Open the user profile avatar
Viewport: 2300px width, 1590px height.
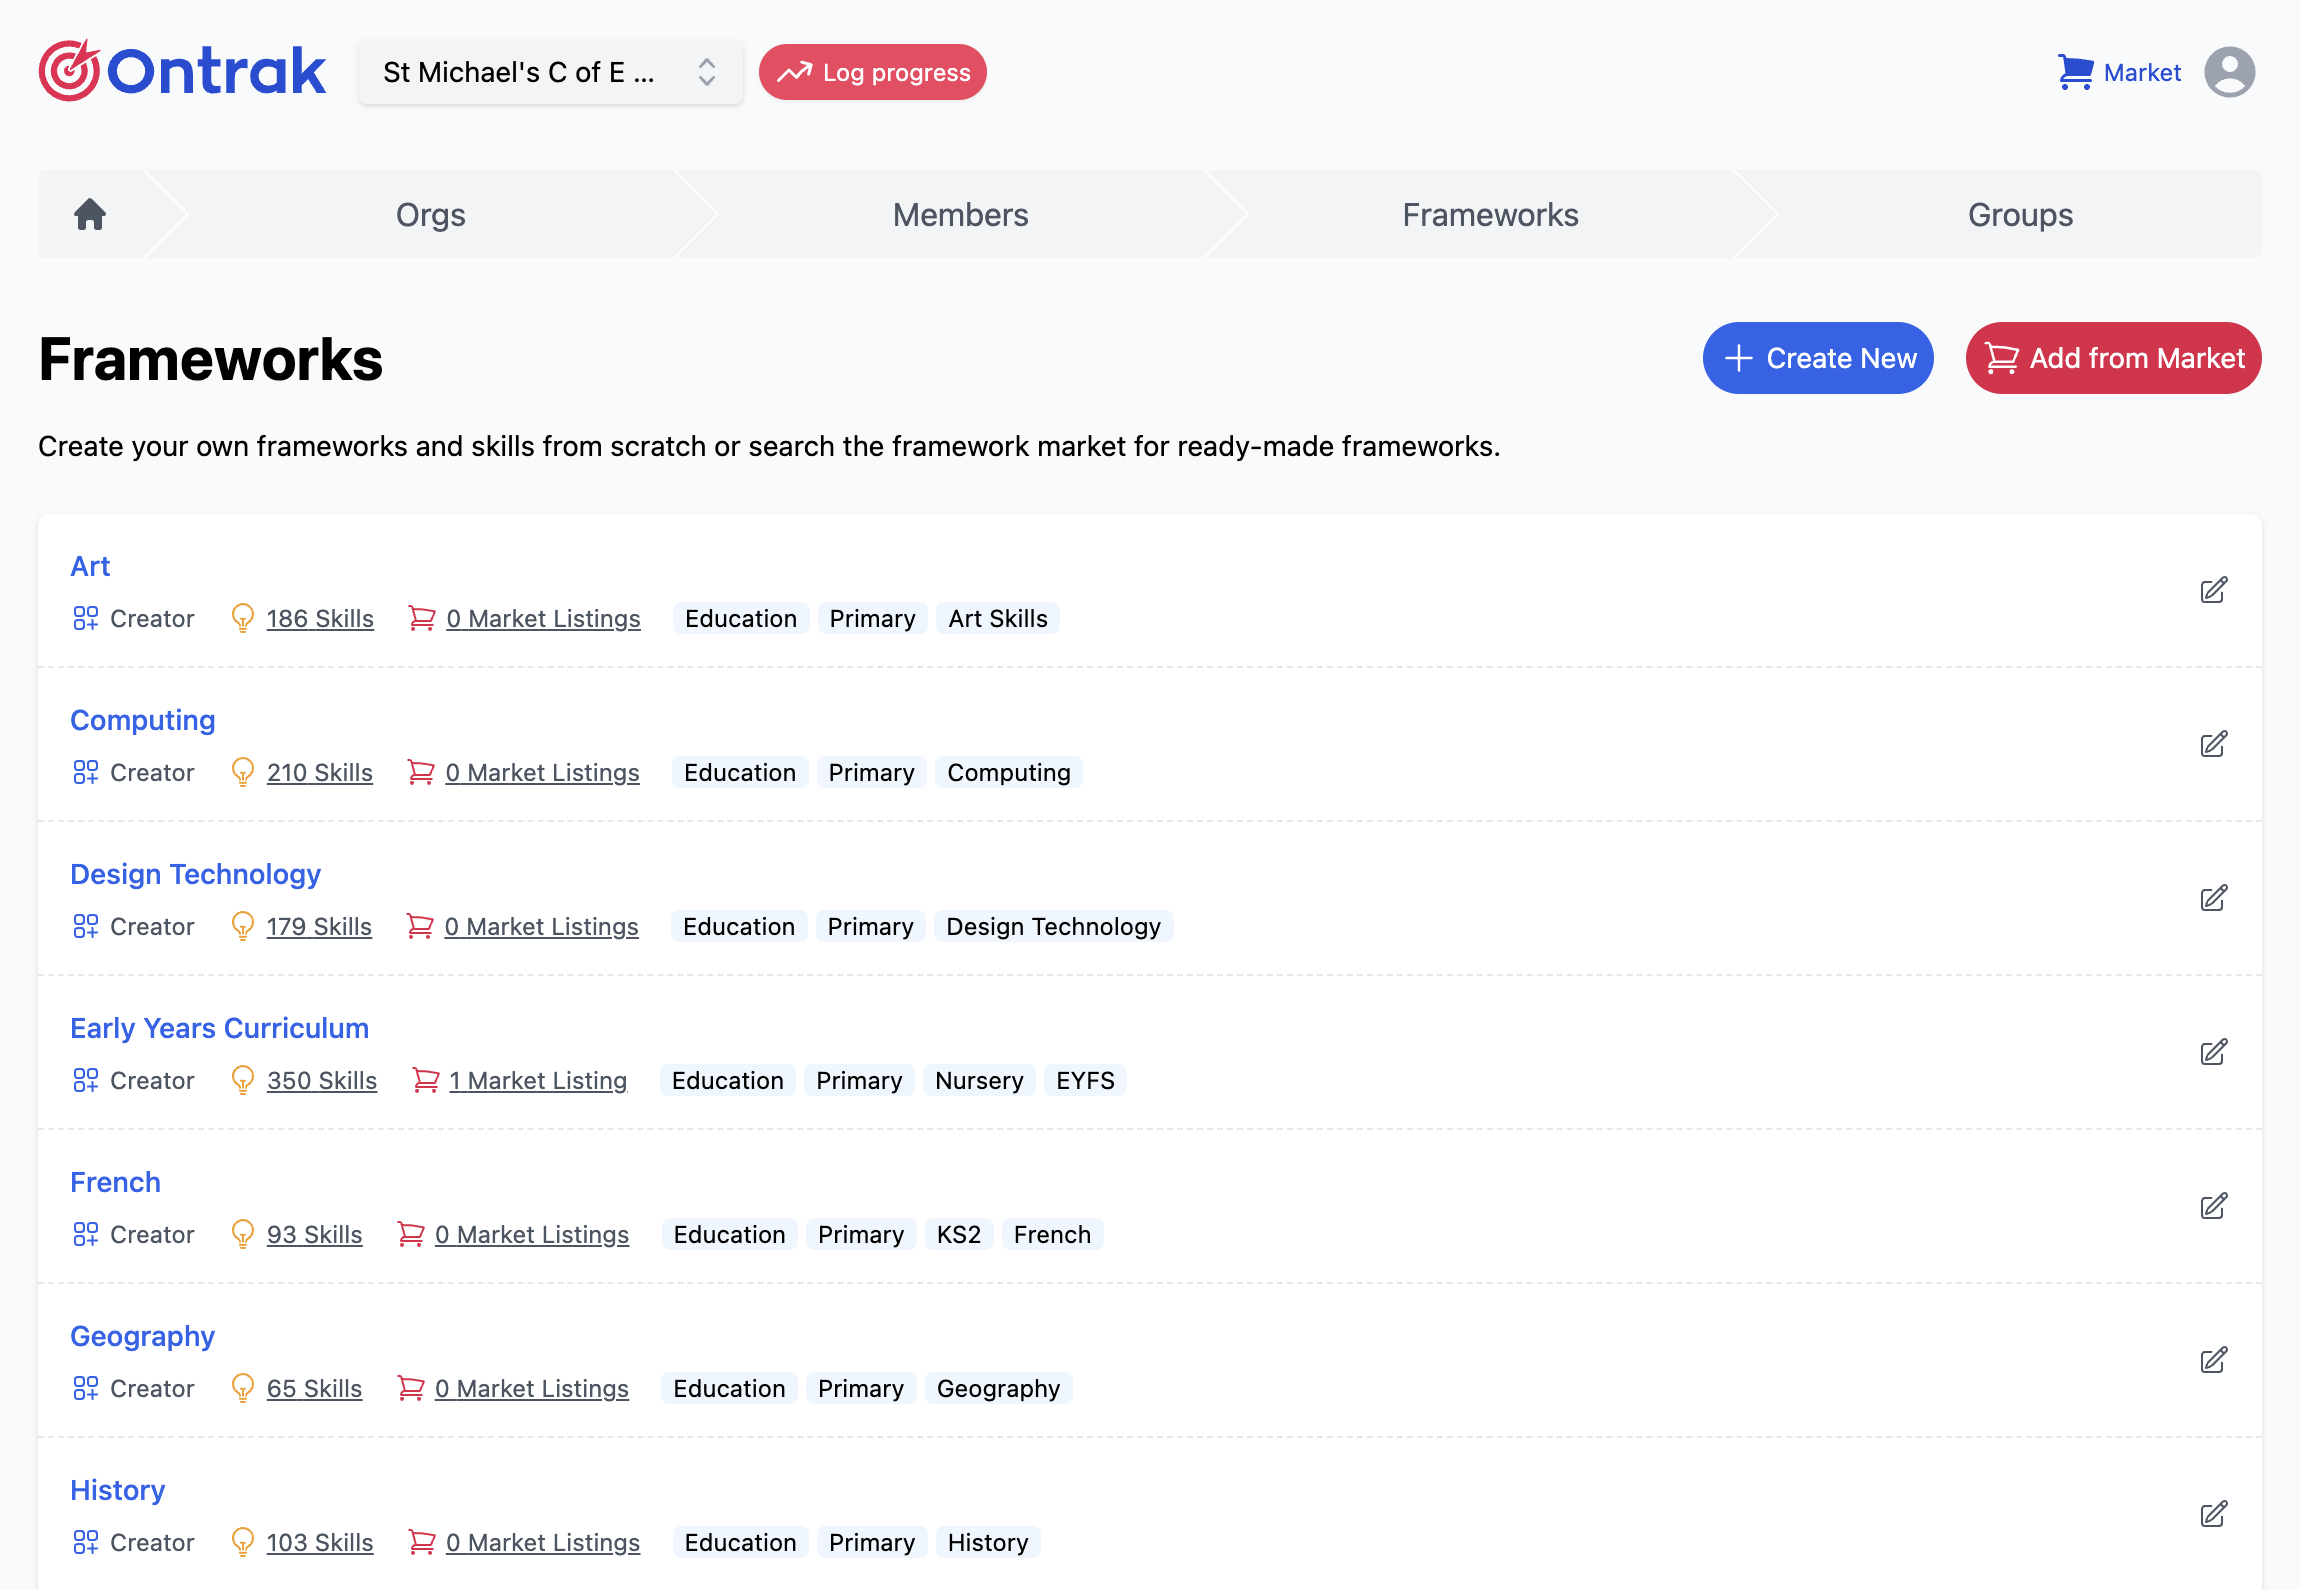(2229, 72)
